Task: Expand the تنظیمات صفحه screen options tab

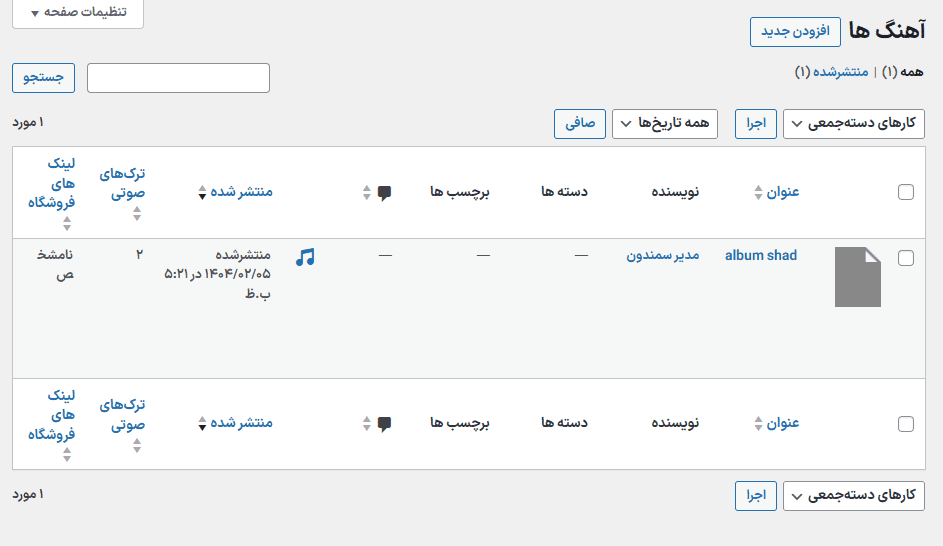Action: point(78,13)
